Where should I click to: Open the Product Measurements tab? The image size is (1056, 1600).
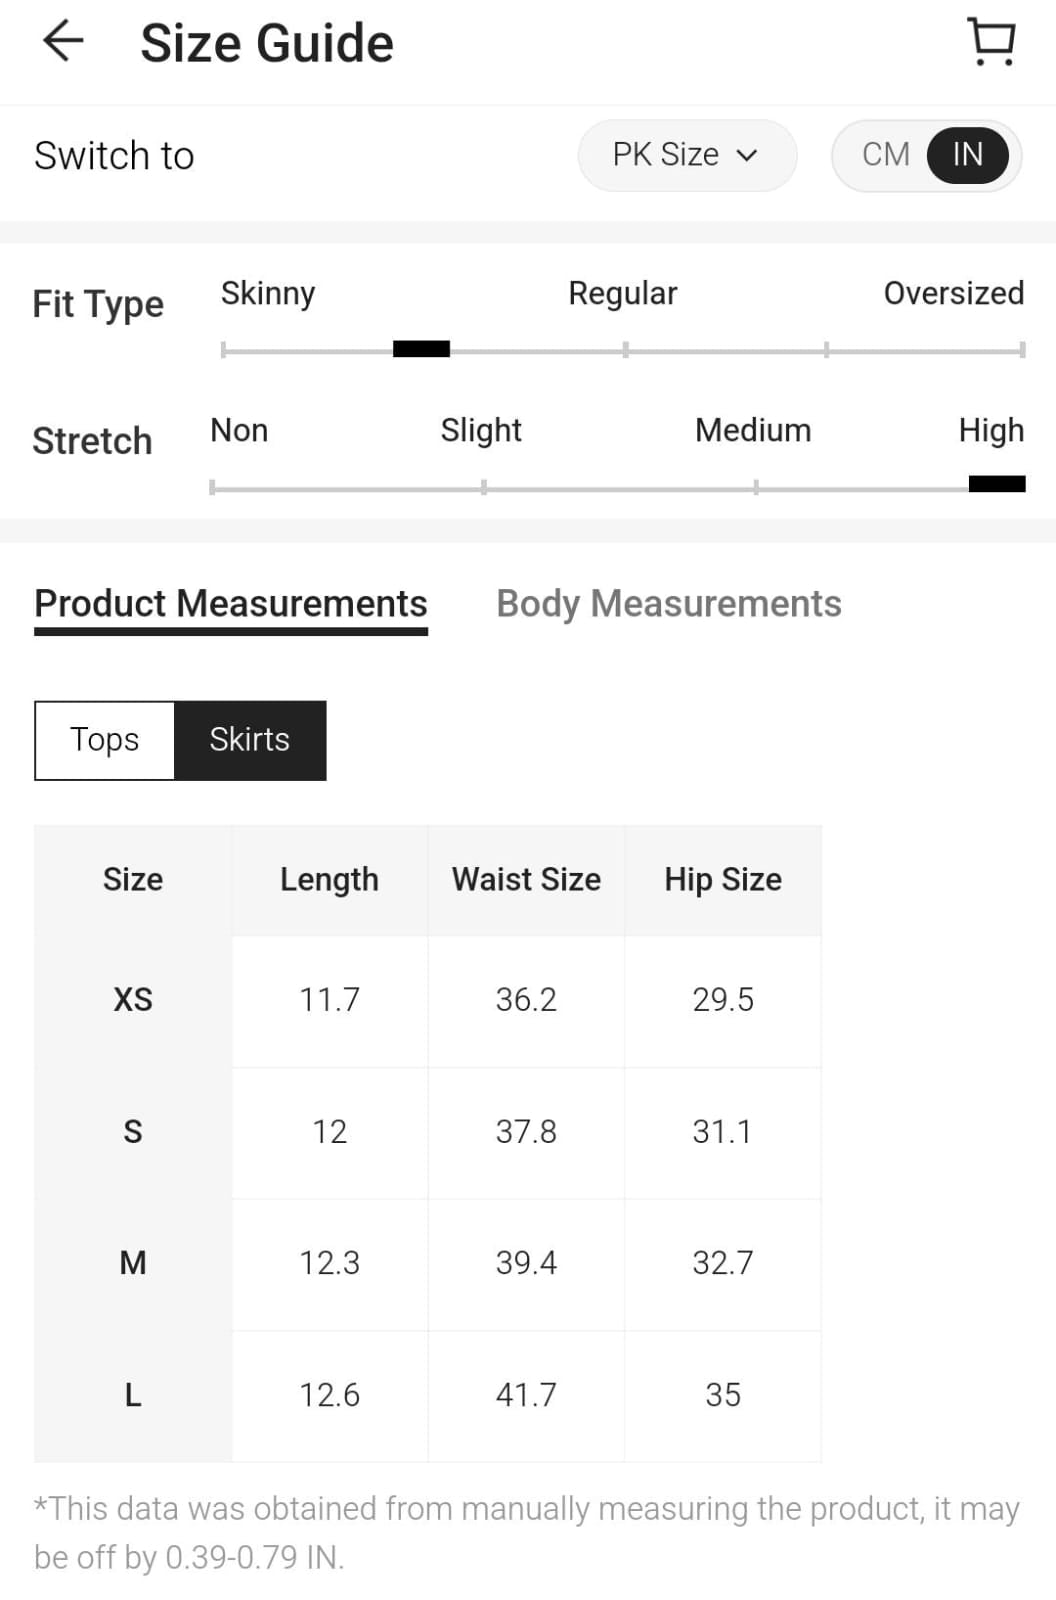(231, 604)
